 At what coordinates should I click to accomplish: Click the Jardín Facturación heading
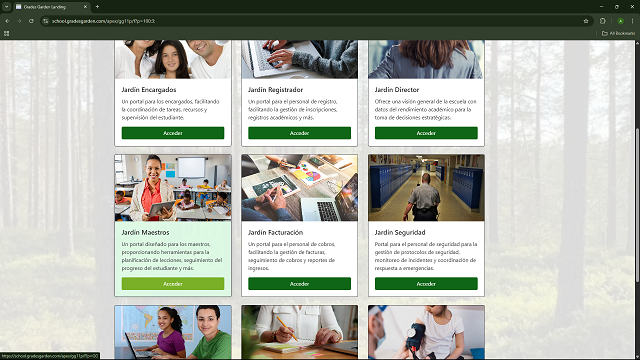(x=276, y=232)
